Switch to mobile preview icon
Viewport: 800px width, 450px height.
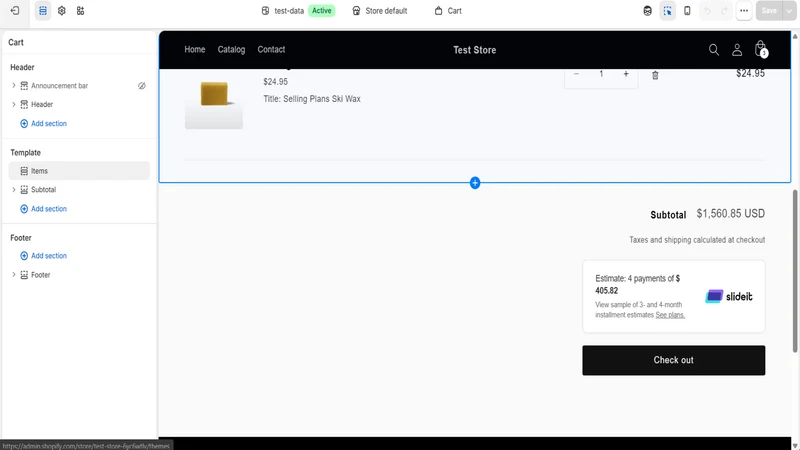687,11
